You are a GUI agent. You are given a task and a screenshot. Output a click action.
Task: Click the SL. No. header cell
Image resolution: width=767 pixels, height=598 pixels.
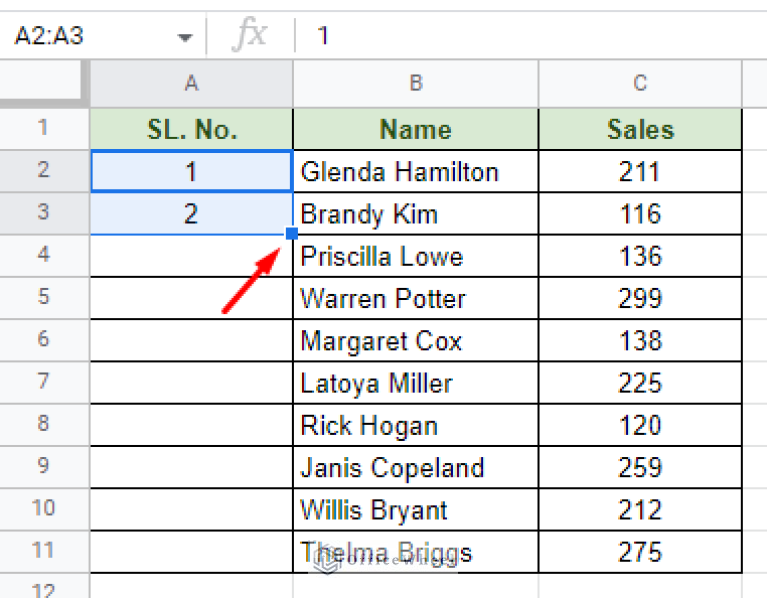tap(191, 129)
